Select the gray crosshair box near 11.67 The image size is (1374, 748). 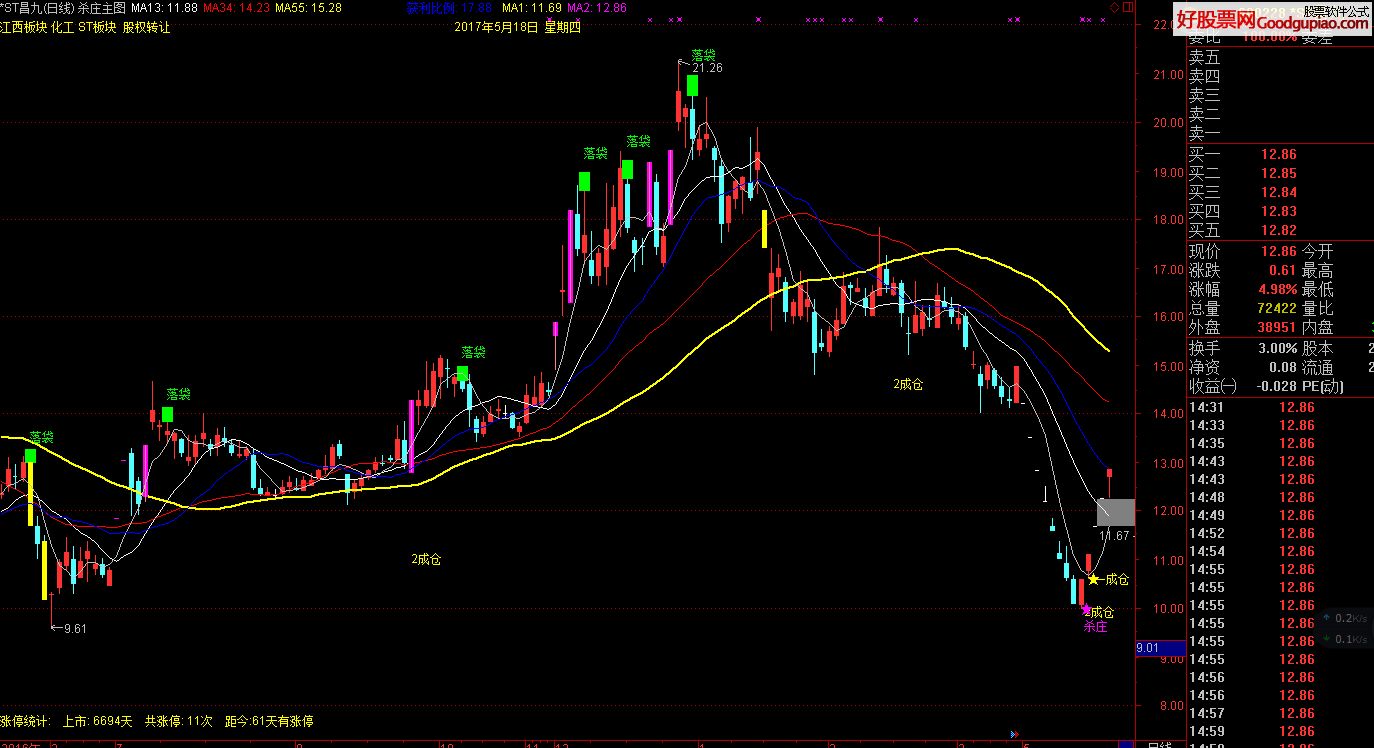pos(1116,512)
